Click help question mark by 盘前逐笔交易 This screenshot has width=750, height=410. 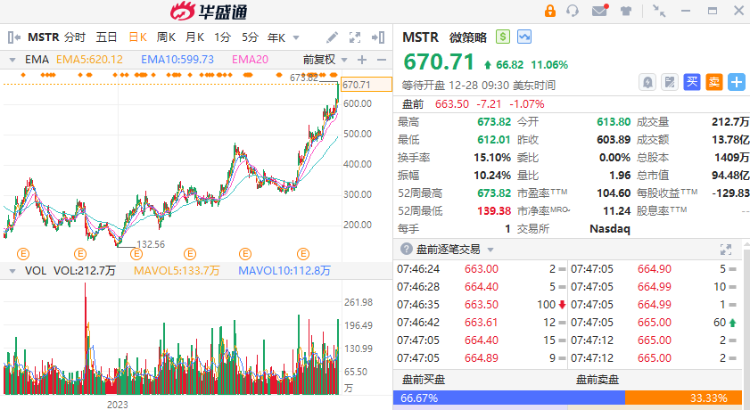[x=406, y=249]
